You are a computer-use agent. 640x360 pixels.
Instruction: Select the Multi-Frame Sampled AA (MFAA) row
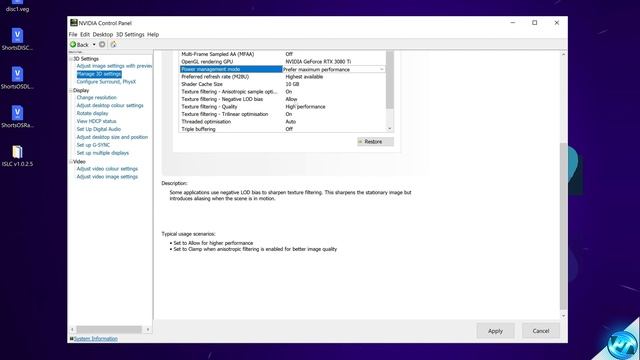click(282, 54)
